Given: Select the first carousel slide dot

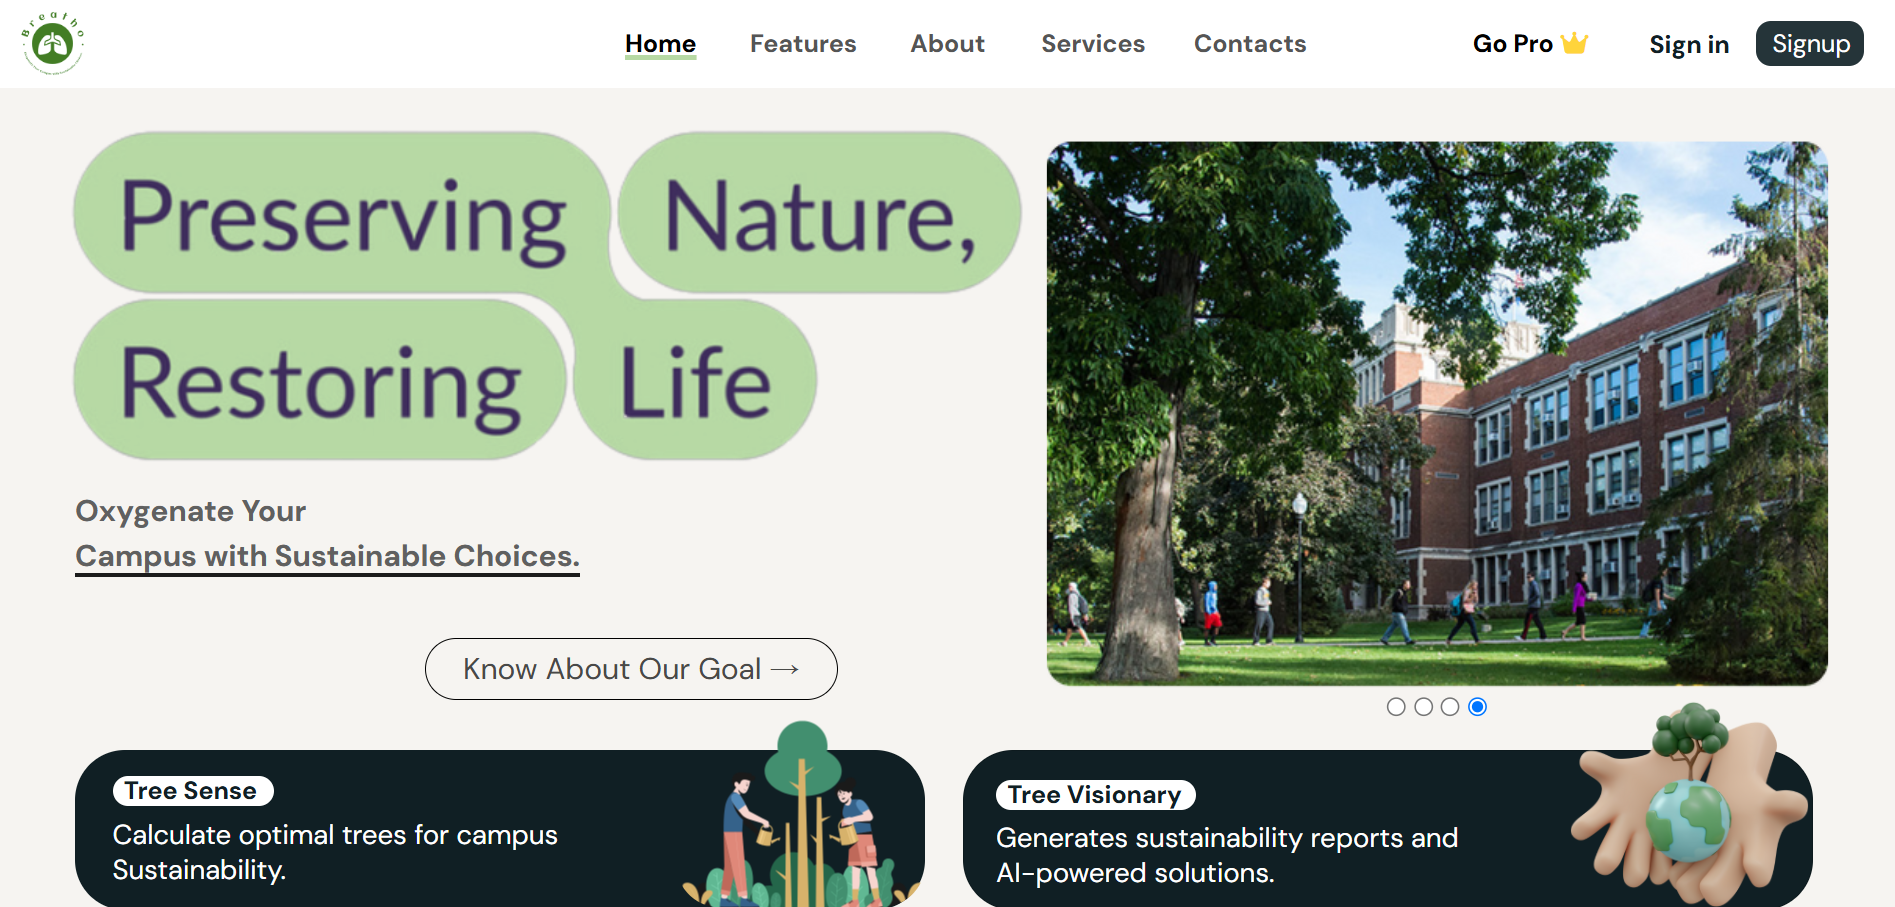Looking at the screenshot, I should (x=1396, y=707).
